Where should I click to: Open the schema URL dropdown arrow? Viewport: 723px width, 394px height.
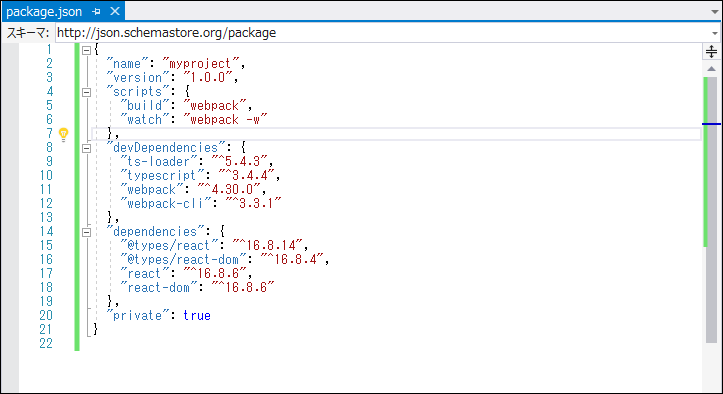tap(715, 33)
